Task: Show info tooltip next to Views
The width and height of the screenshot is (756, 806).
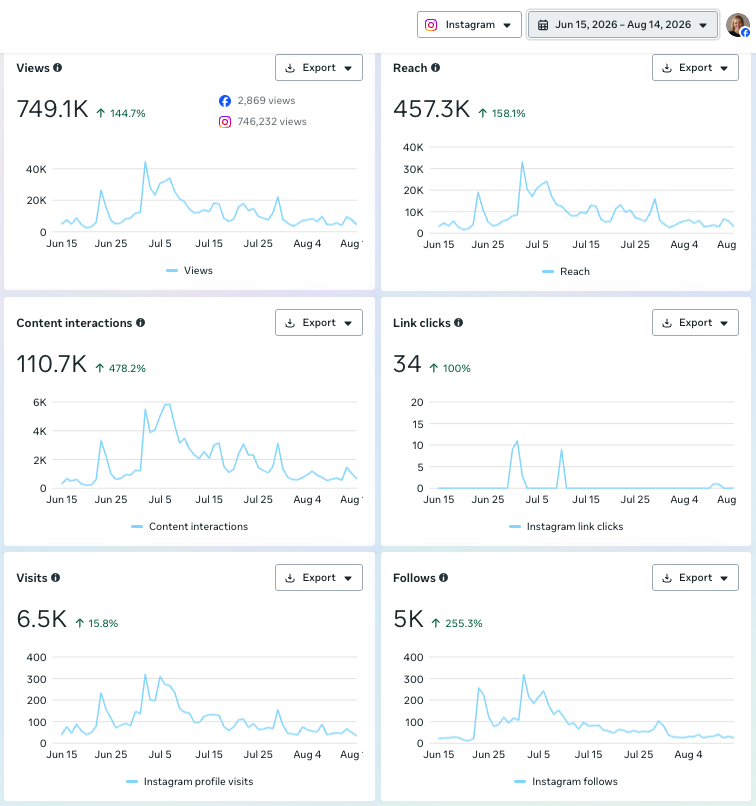Action: 58,67
